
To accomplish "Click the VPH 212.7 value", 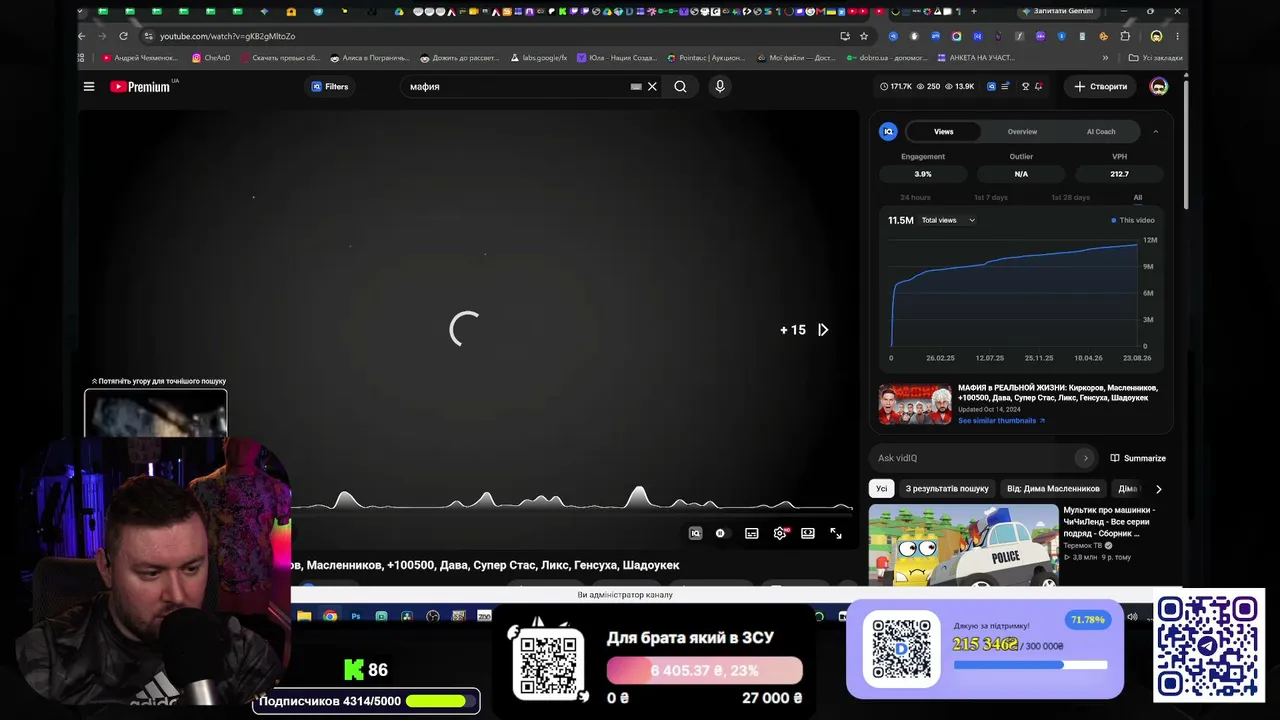I will pos(1119,174).
